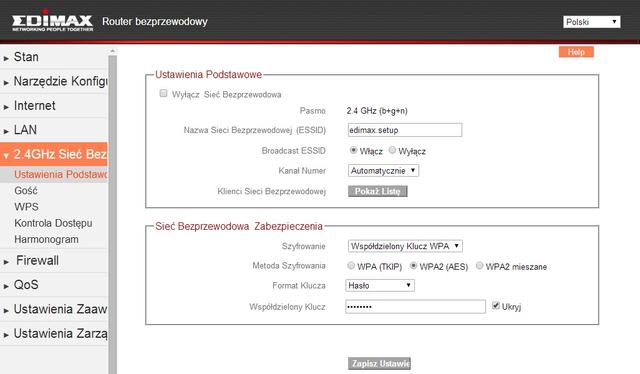This screenshot has width=640, height=374.
Task: Open the Kontrola Dostępu submenu item
Action: [53, 223]
